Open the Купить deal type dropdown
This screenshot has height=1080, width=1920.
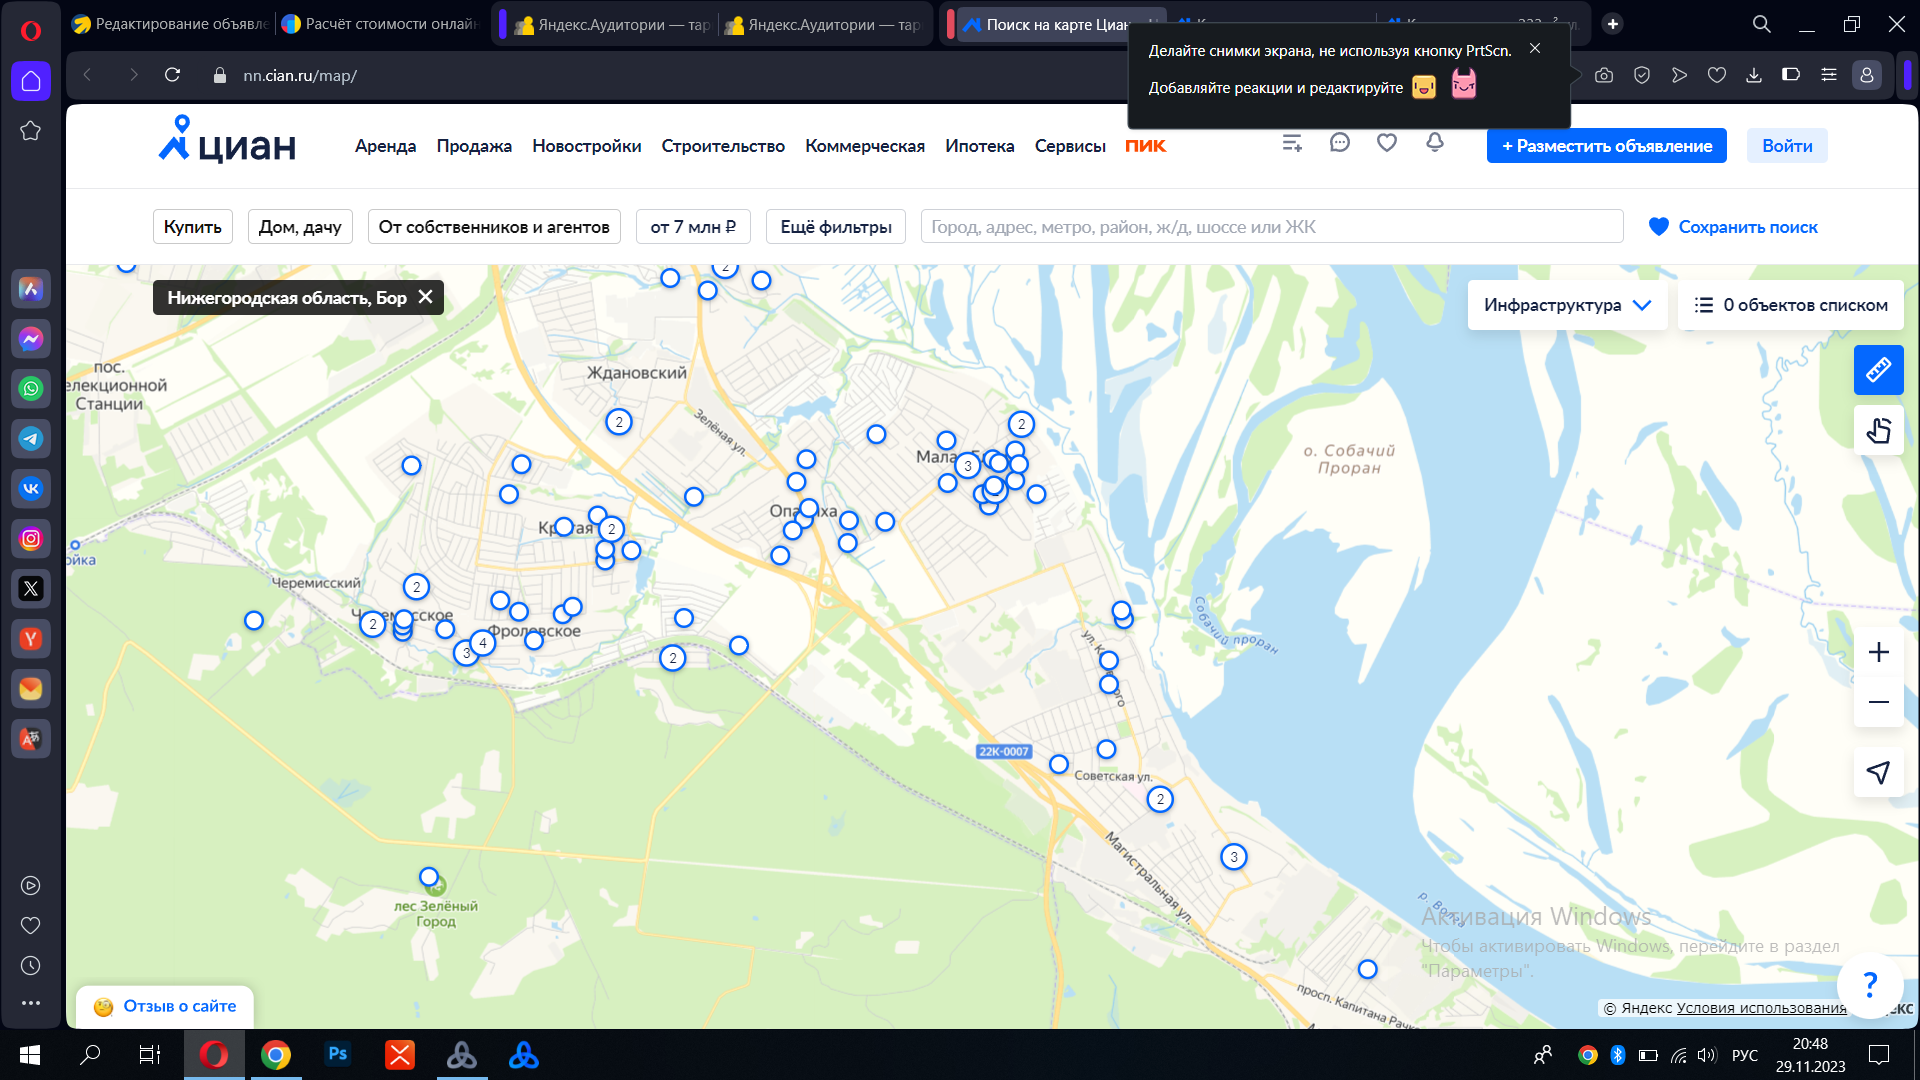tap(193, 227)
